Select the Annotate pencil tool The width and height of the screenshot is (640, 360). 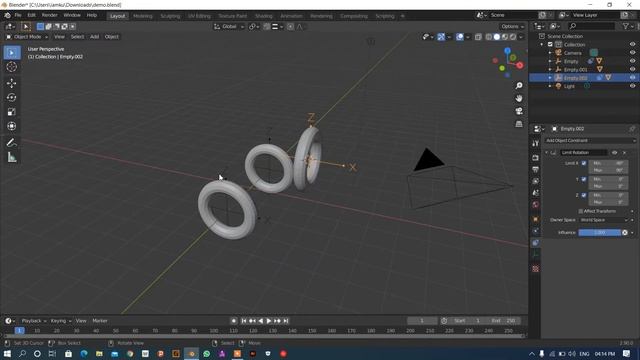pos(12,142)
